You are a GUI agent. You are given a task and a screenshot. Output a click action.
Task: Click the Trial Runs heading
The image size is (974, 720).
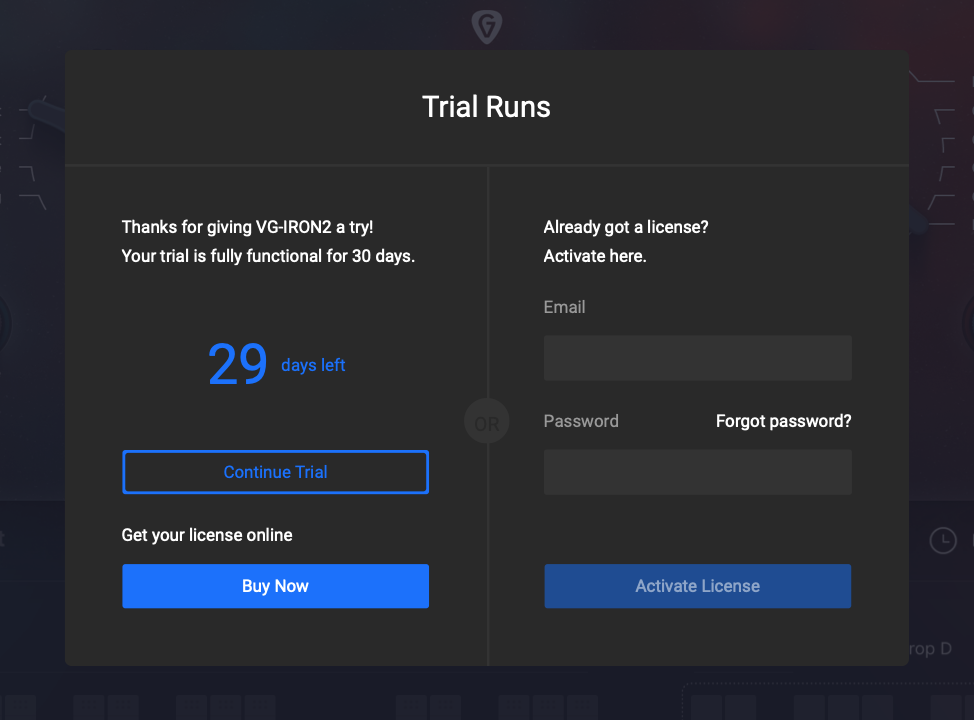point(486,107)
